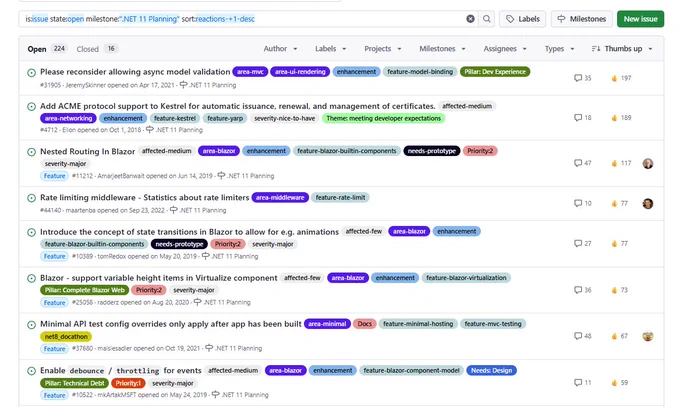Click assignee avatar on Nested Routing row
Viewport: 680px width, 407px height.
tap(648, 164)
